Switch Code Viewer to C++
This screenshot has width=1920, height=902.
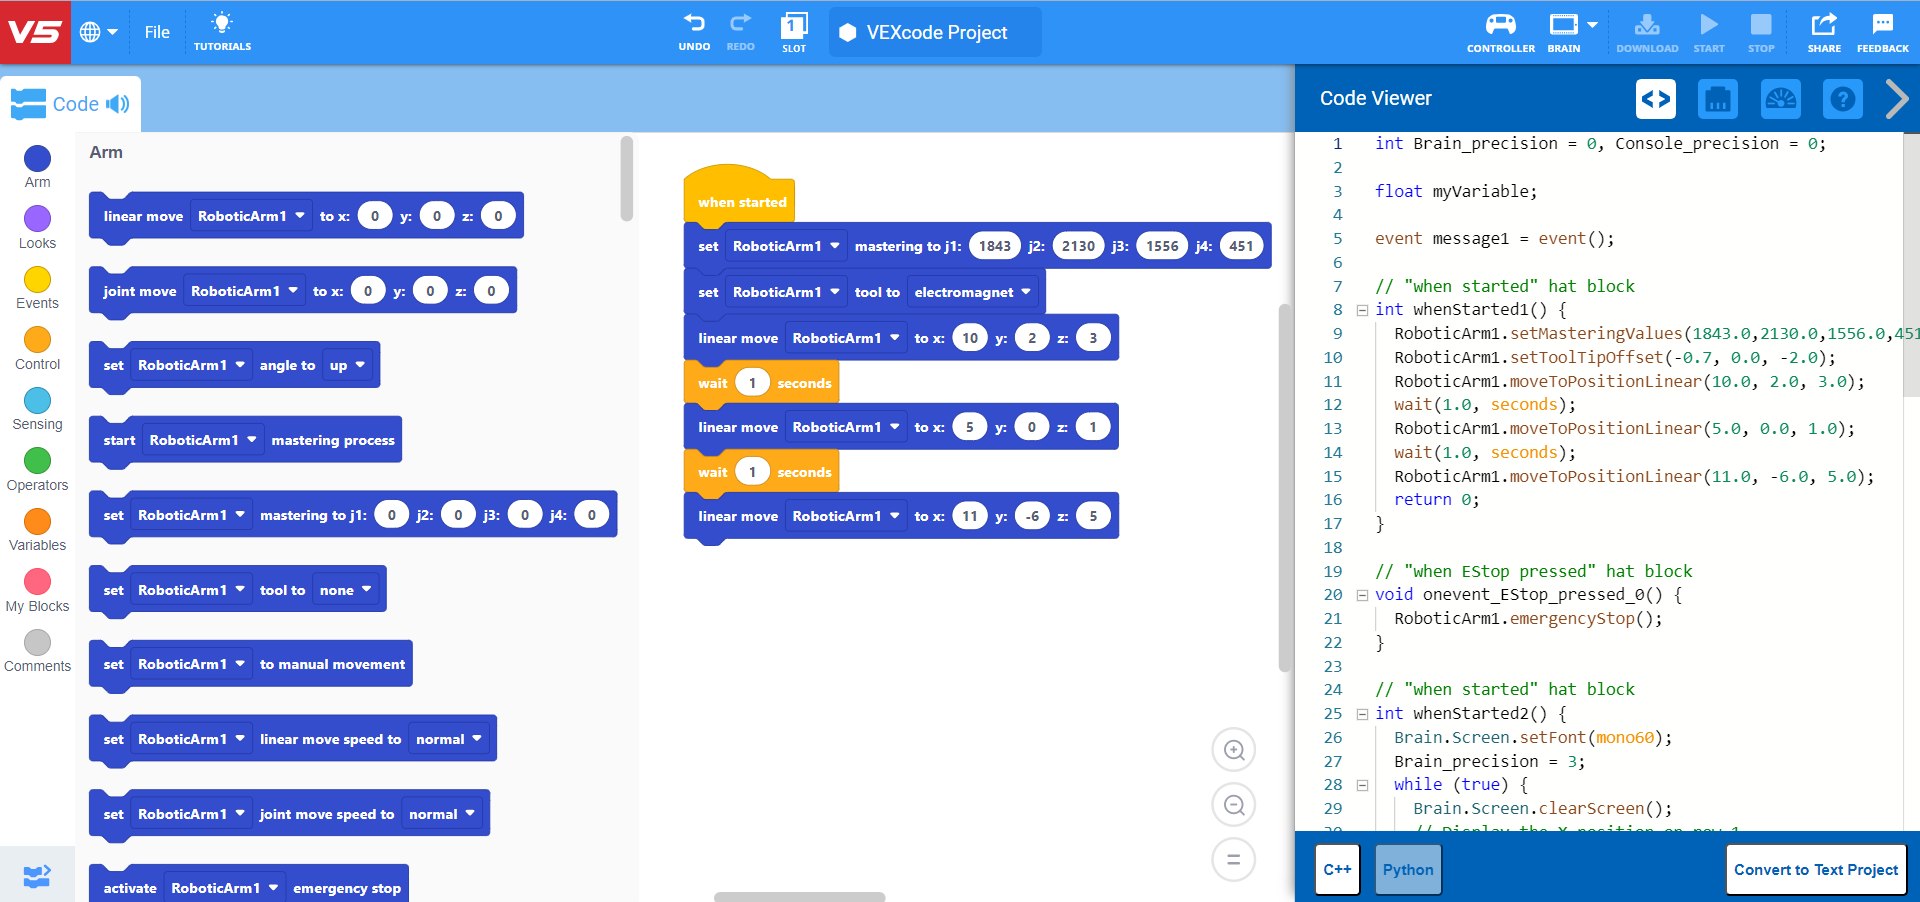point(1337,870)
